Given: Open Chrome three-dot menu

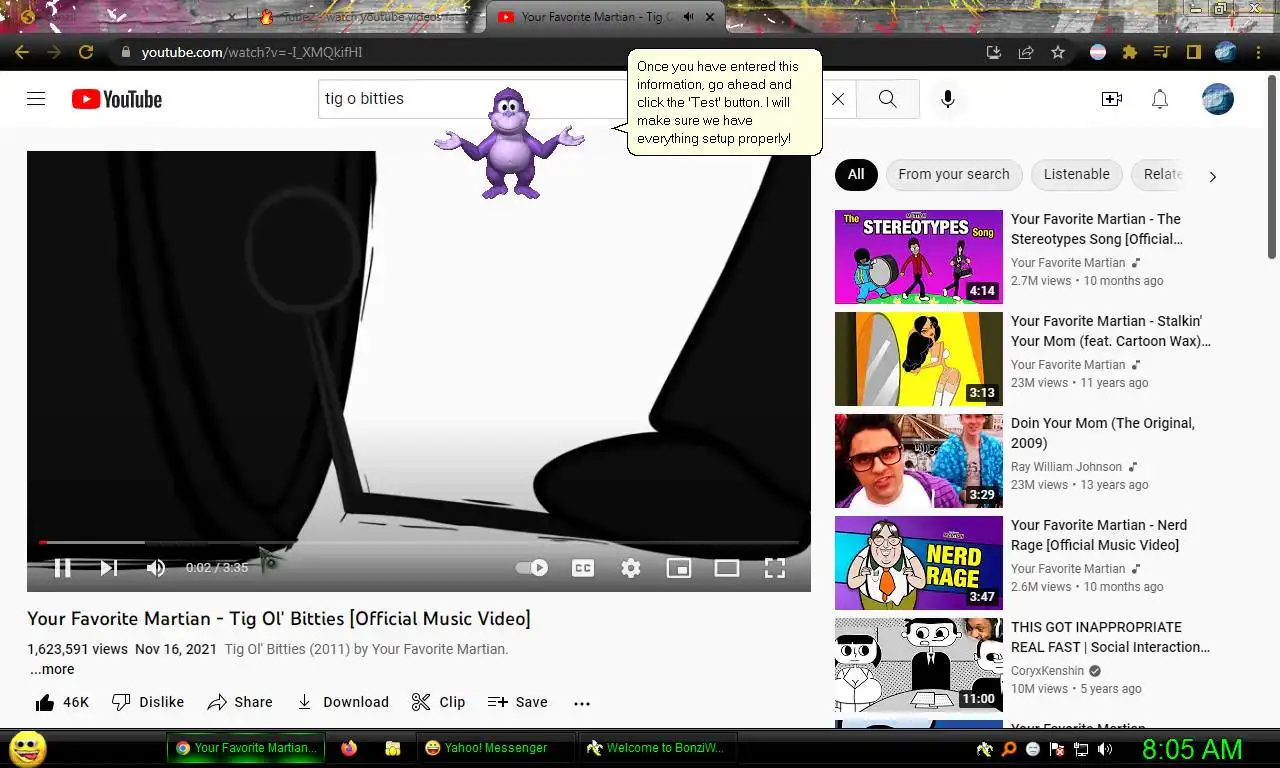Looking at the screenshot, I should point(1258,52).
